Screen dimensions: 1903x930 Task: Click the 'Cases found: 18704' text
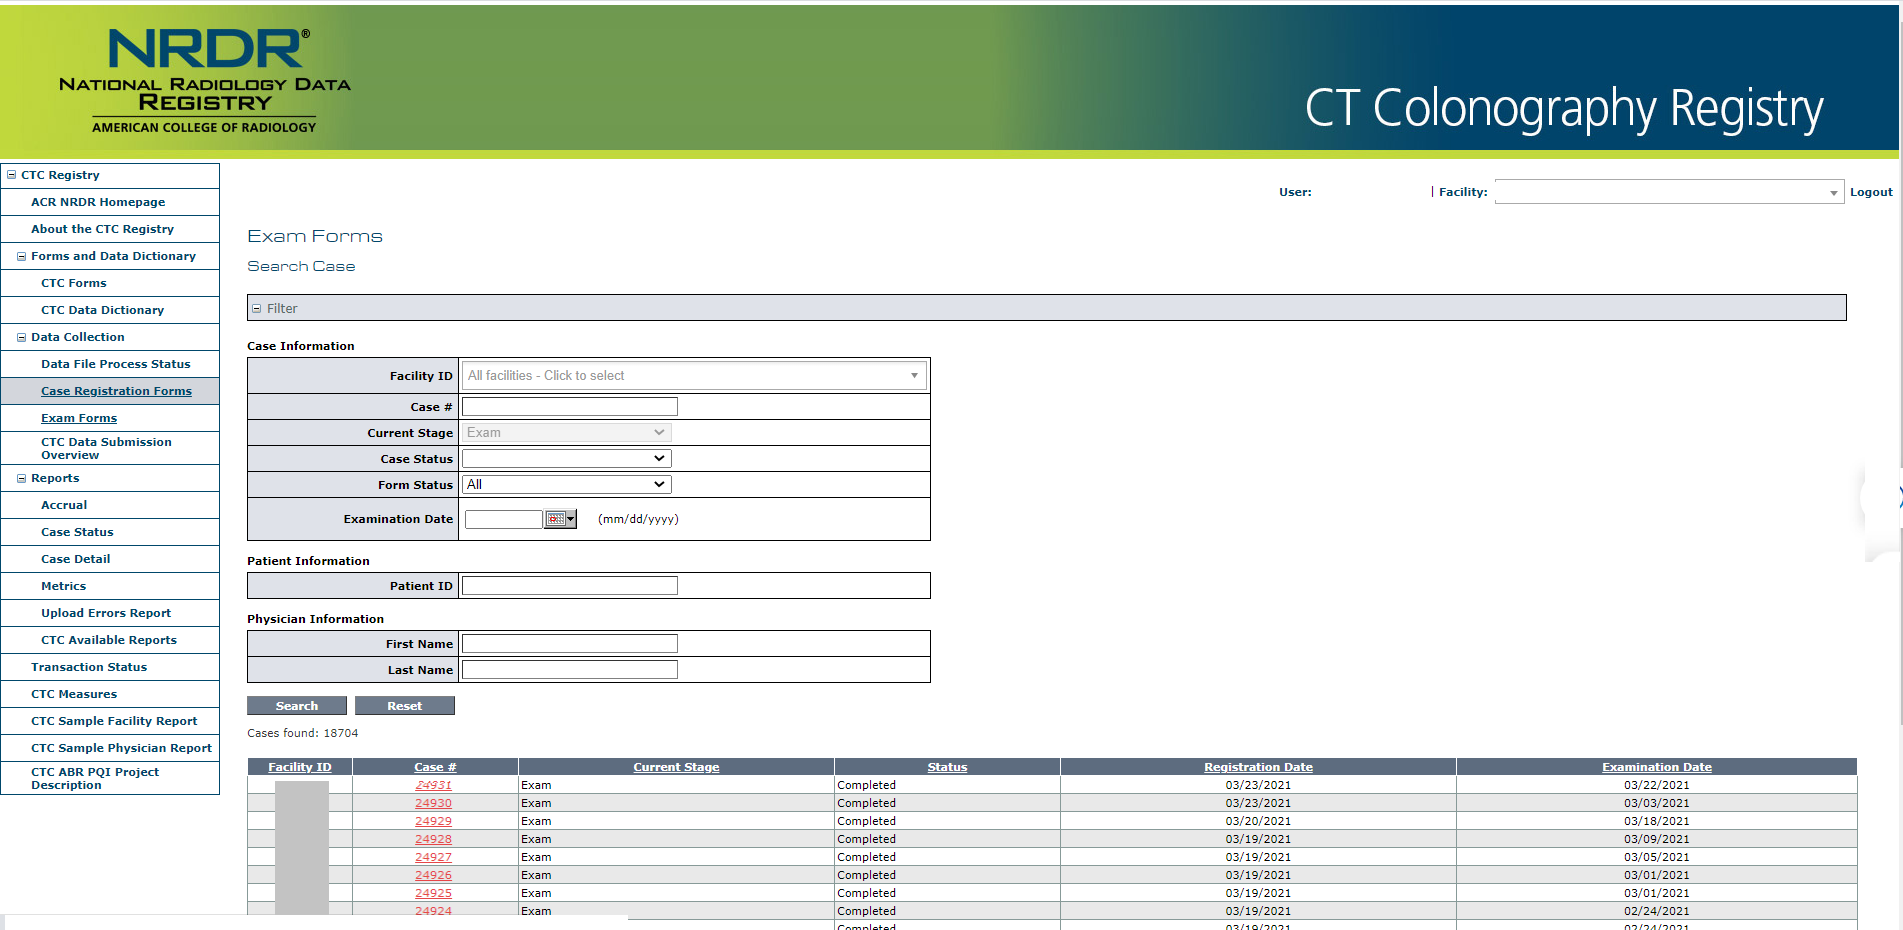coord(302,733)
